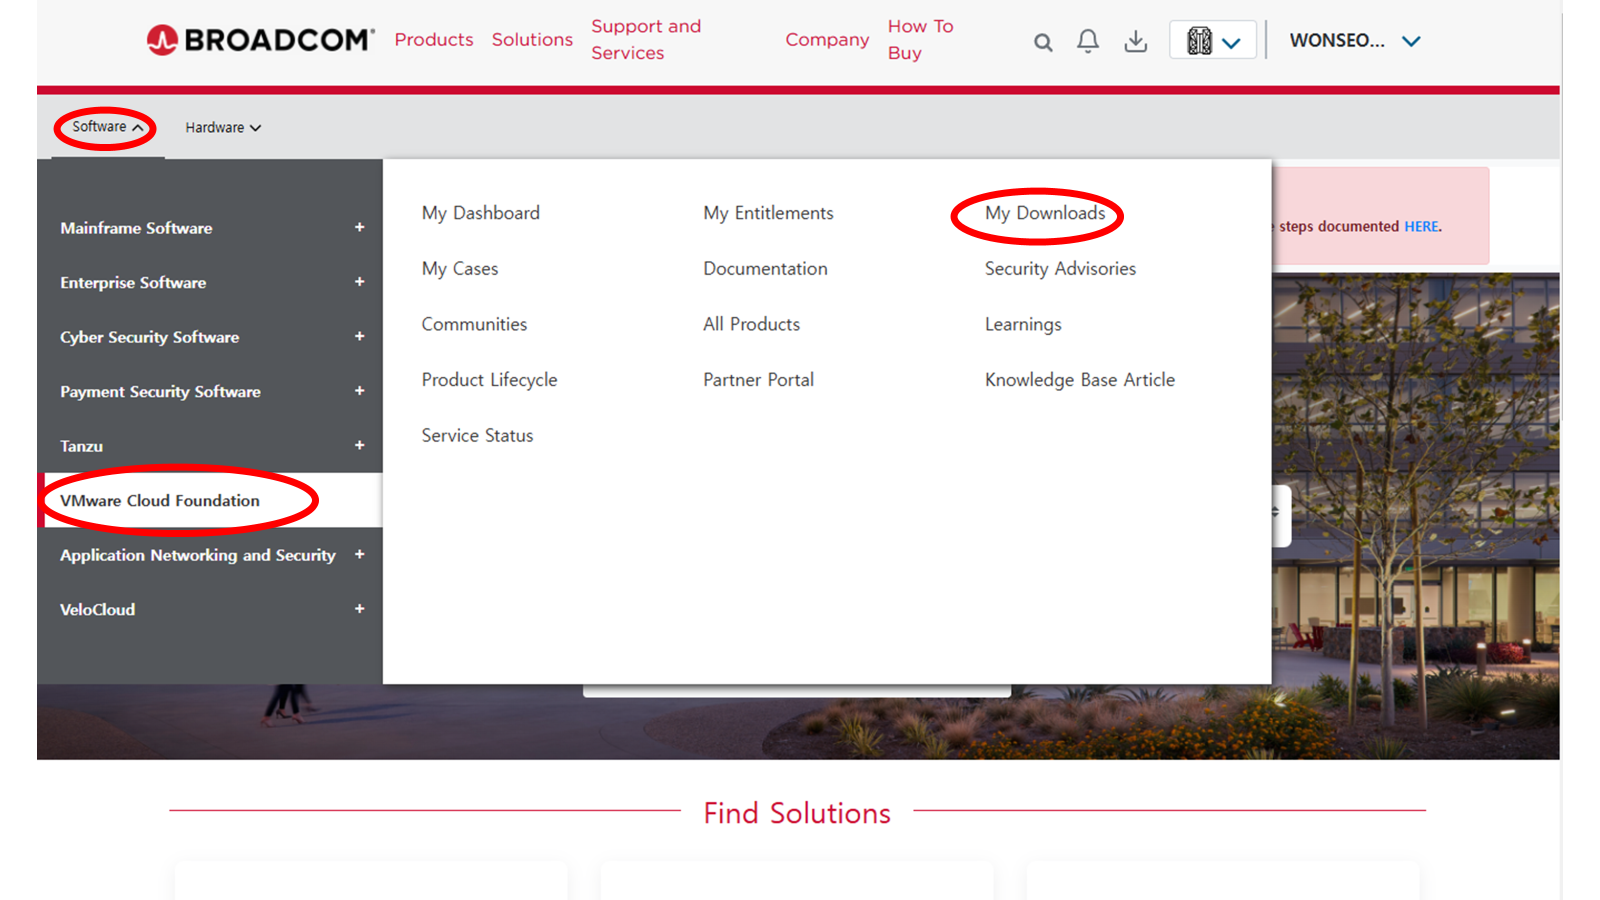The image size is (1600, 900).
Task: Expand the Hardware dropdown
Action: click(x=223, y=128)
